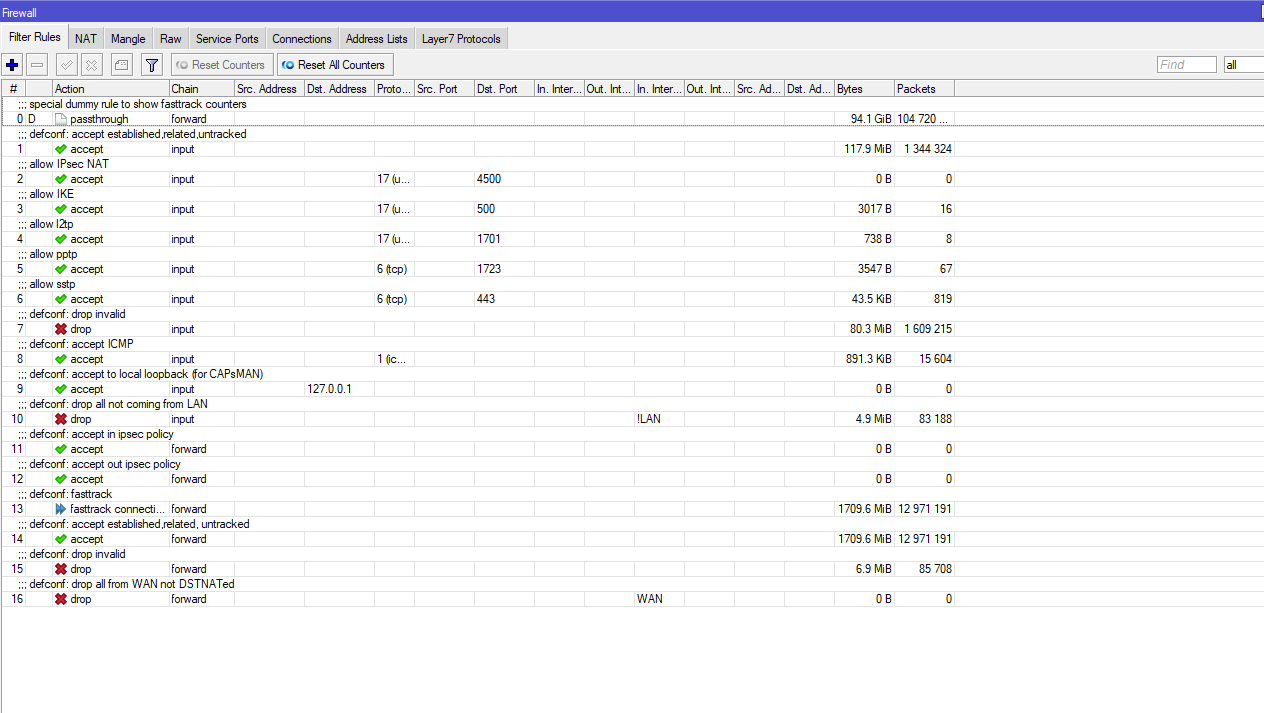
Task: Click the fasttrack icon on rule 13
Action: tap(60, 508)
